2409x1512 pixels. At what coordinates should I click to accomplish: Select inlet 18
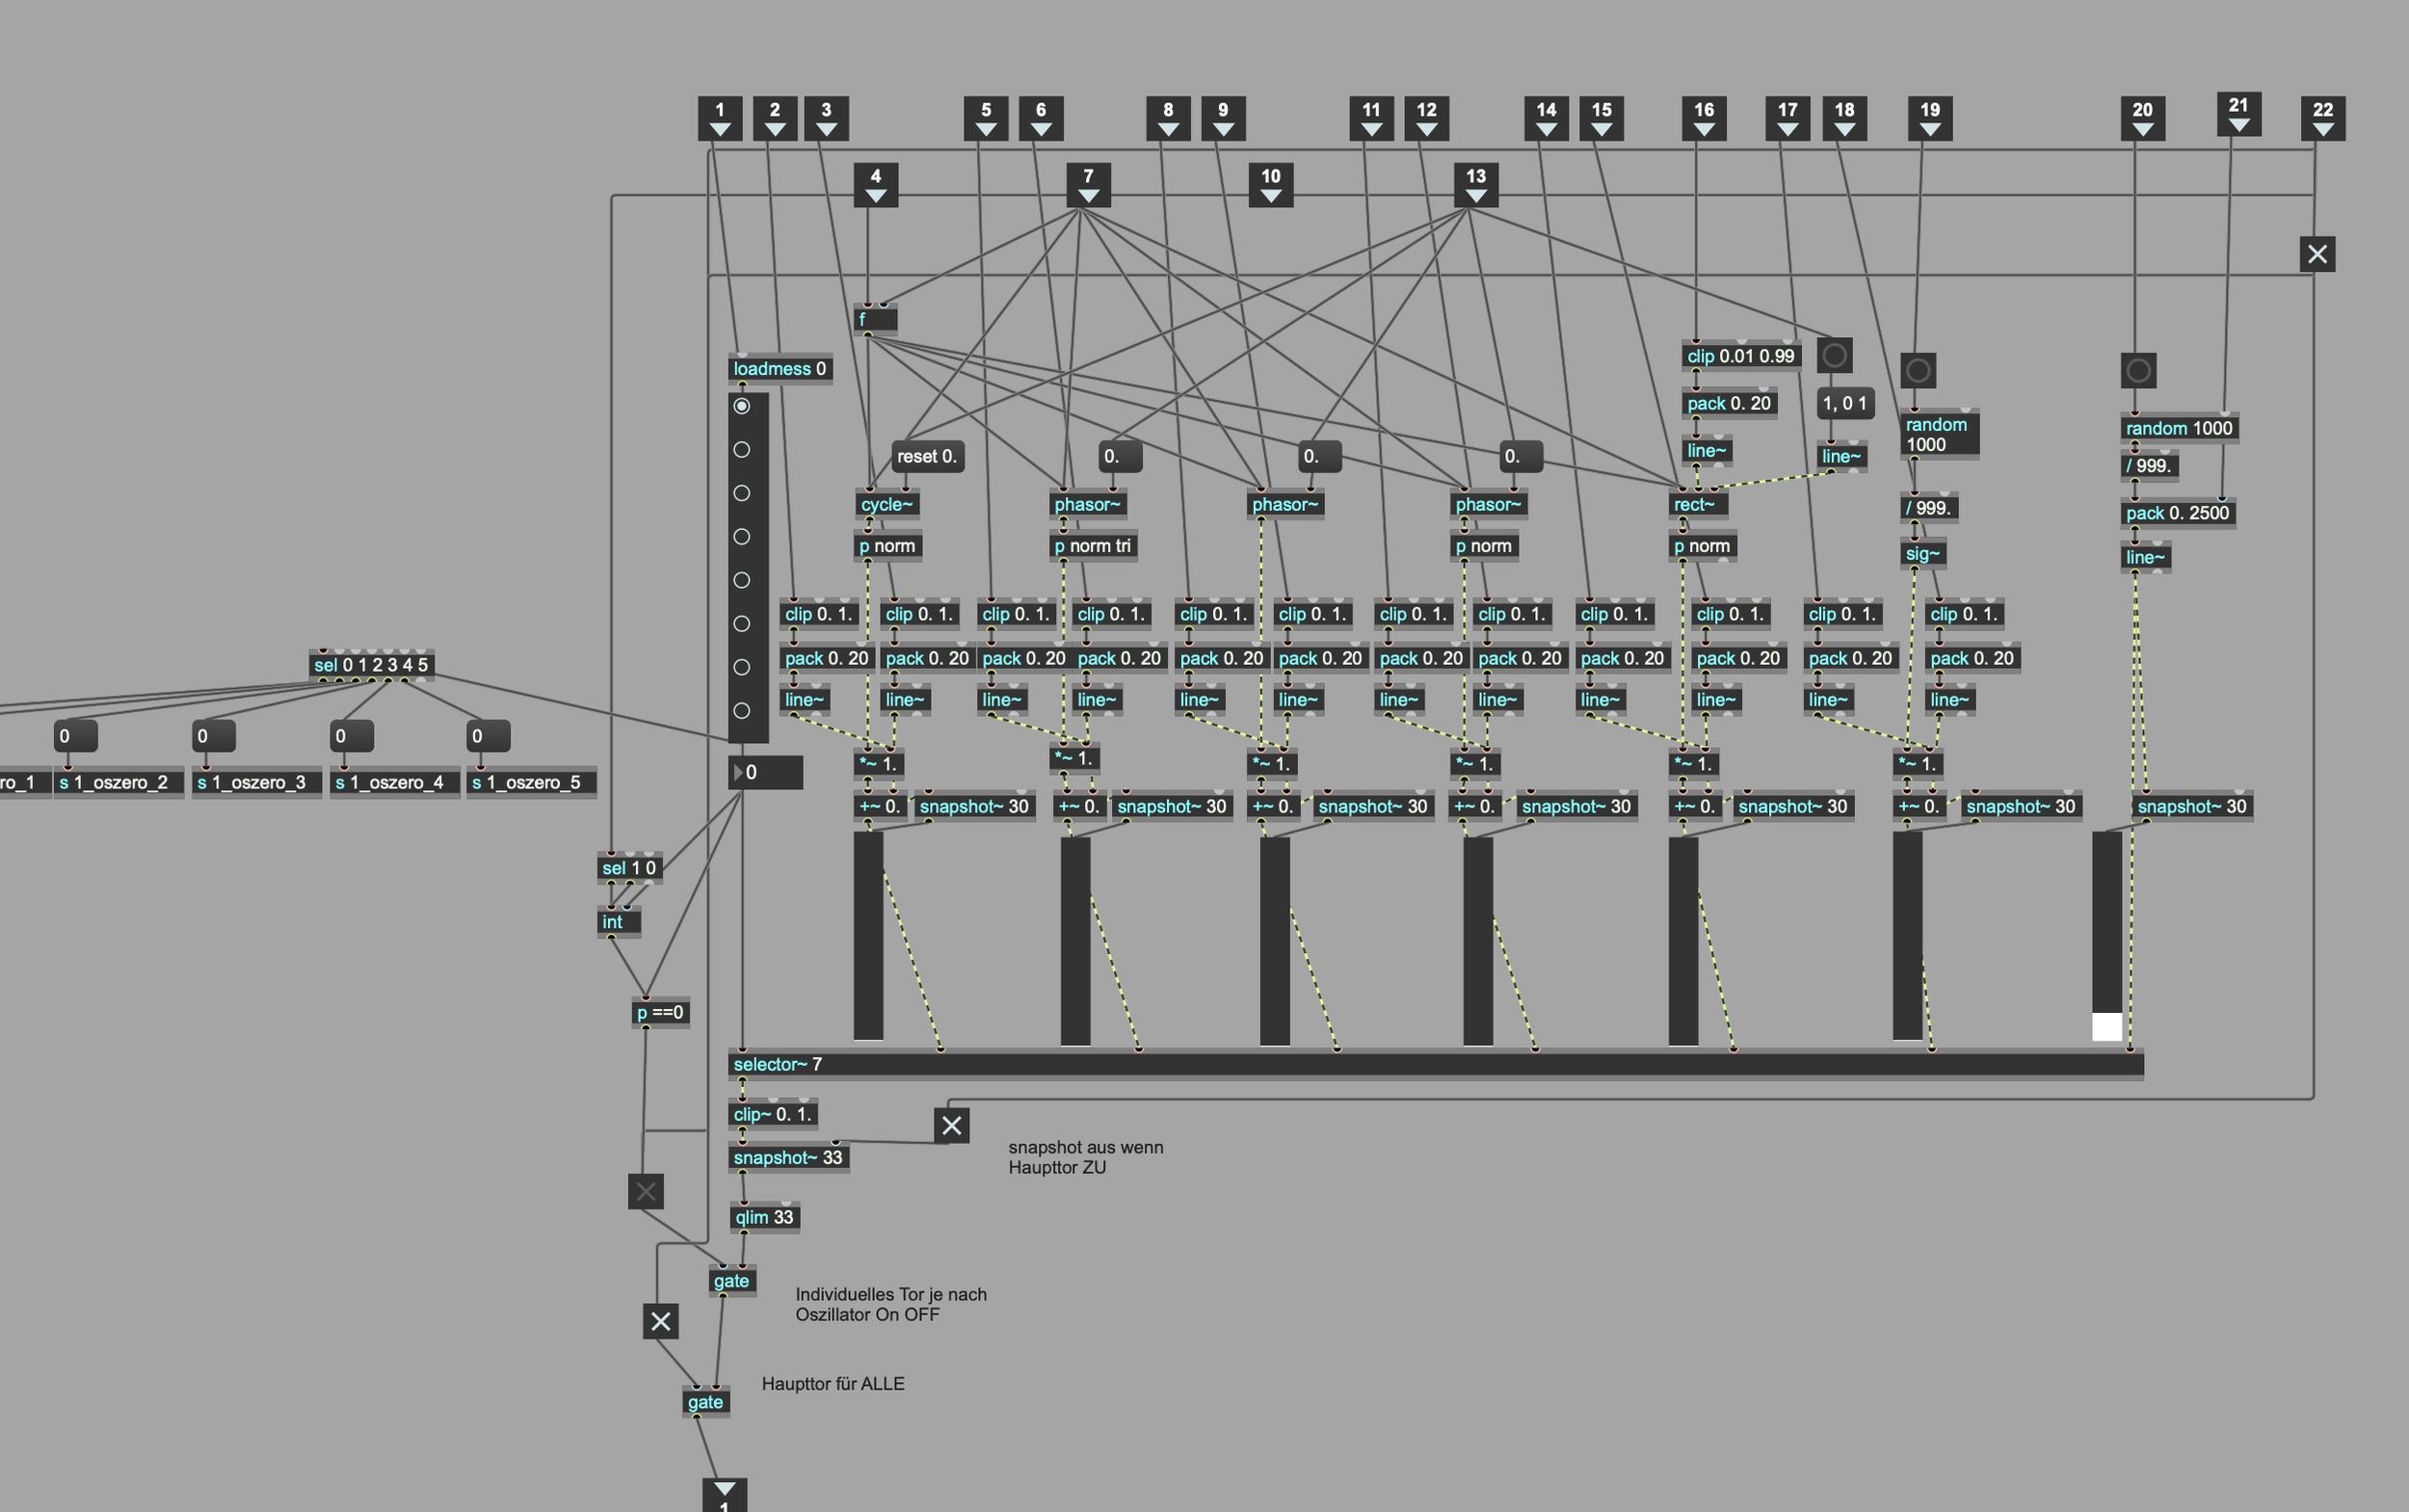(x=1844, y=118)
